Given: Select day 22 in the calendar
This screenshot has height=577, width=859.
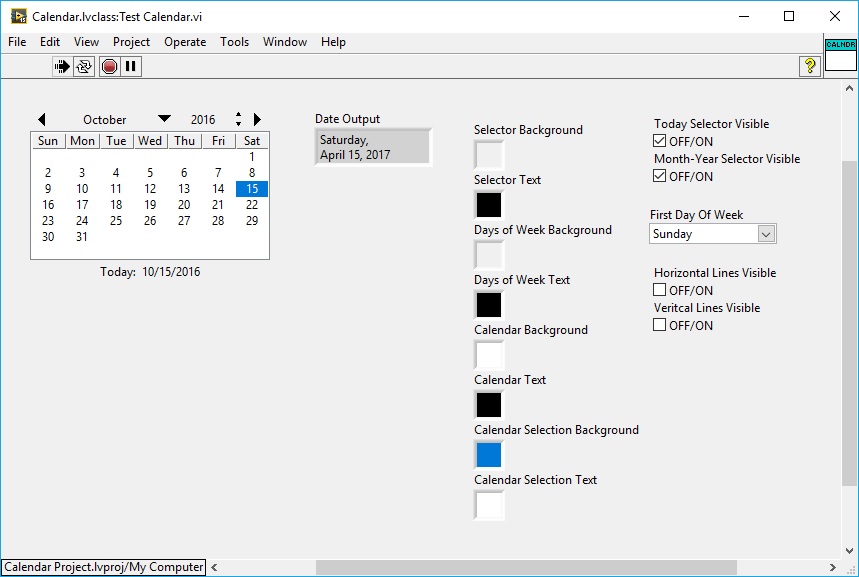Looking at the screenshot, I should 252,205.
